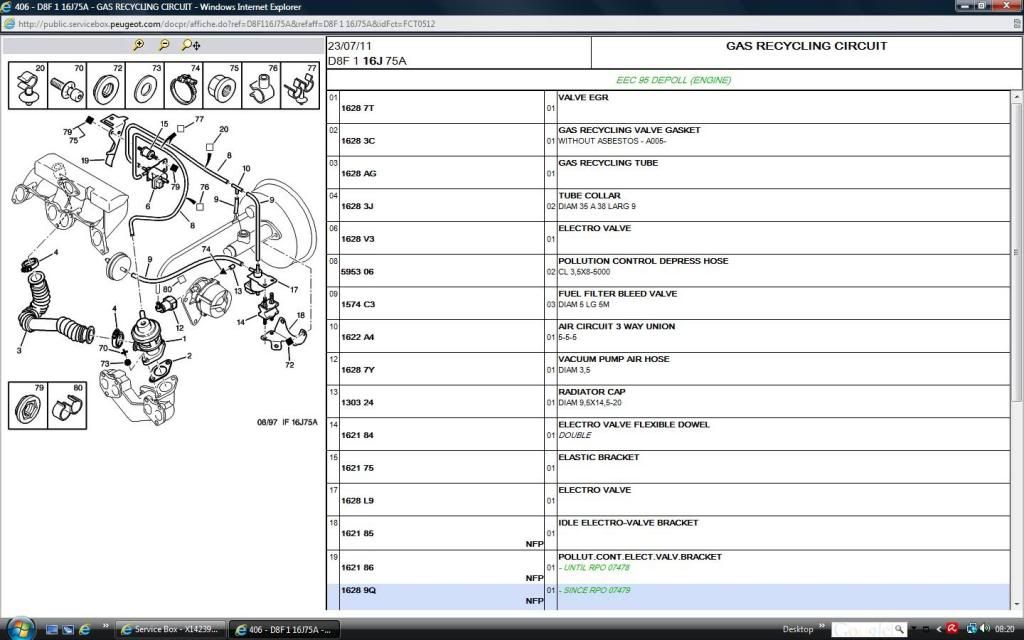1024x640 pixels.
Task: Launch Internet Explorer from quick launch
Action: coord(84,630)
